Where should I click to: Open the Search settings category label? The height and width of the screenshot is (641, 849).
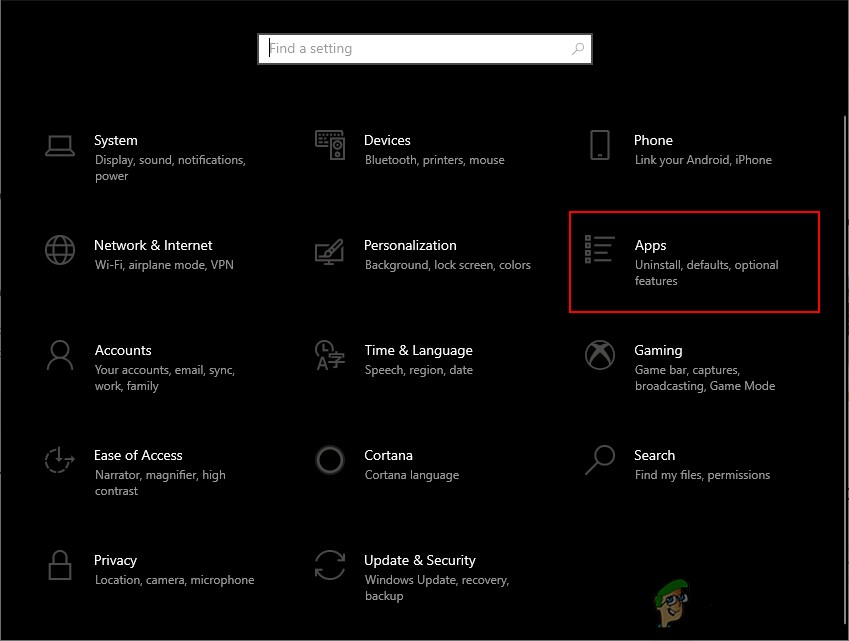point(654,455)
